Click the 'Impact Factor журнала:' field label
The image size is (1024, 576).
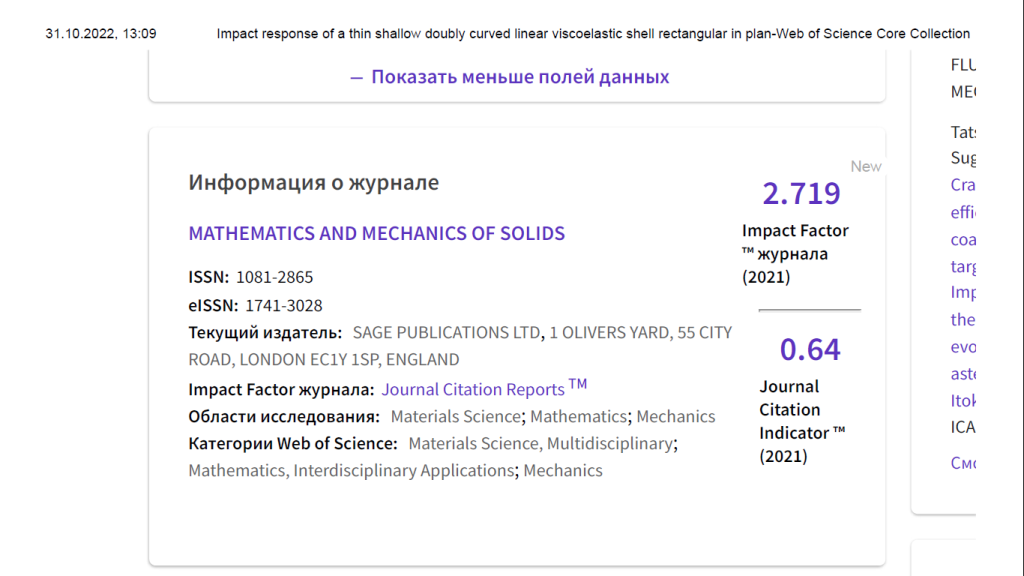click(x=281, y=389)
